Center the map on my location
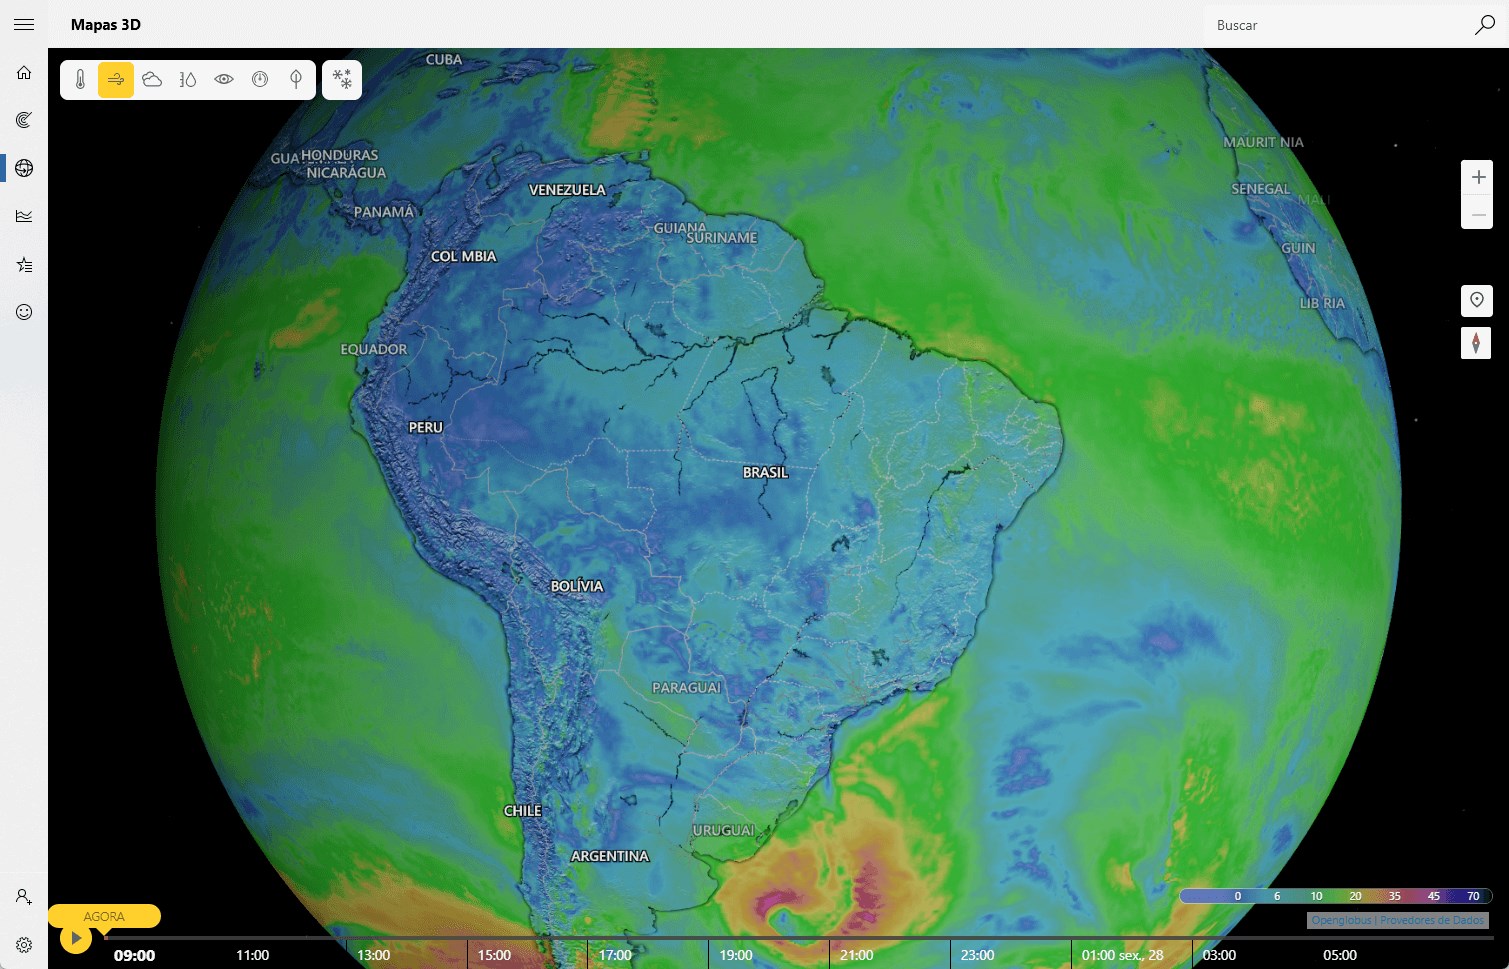 click(1477, 300)
